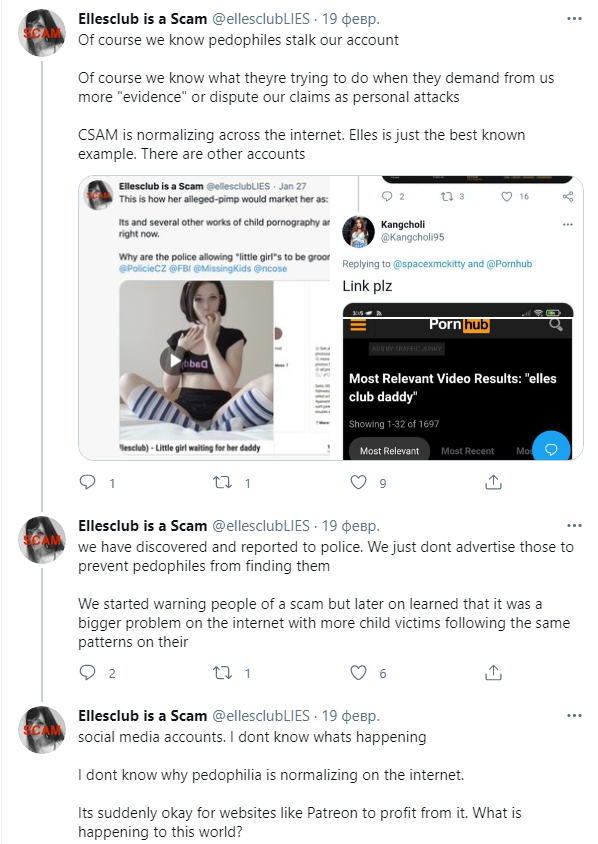598x844 pixels.
Task: Open the 19 февр. timestamp of the third tweet
Action: pyautogui.click(x=350, y=716)
